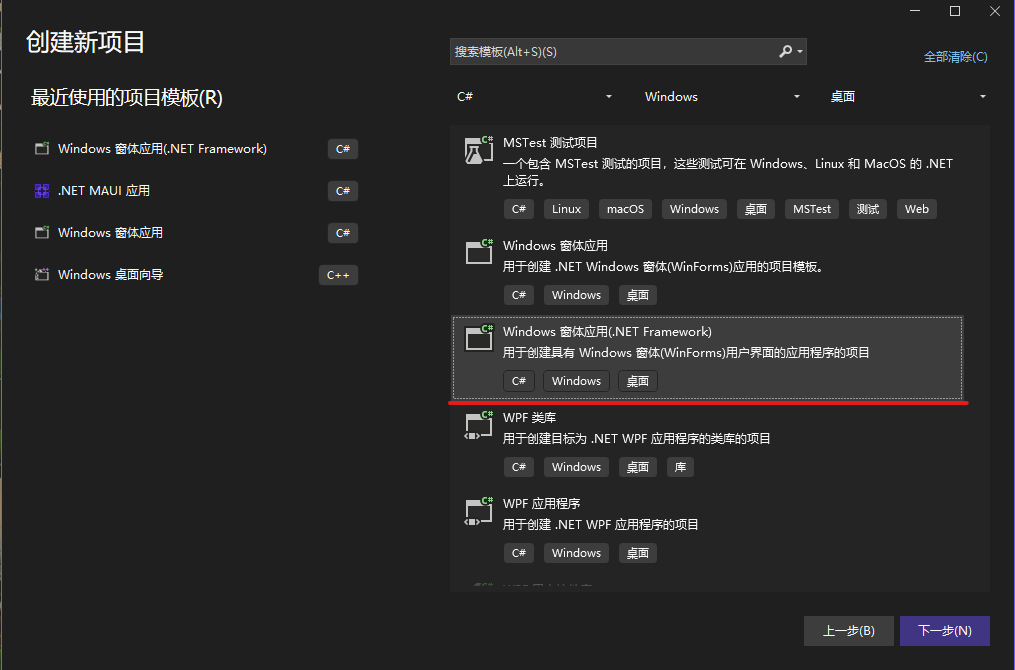Click the 全部清除(C) link
This screenshot has width=1015, height=670.
click(955, 57)
